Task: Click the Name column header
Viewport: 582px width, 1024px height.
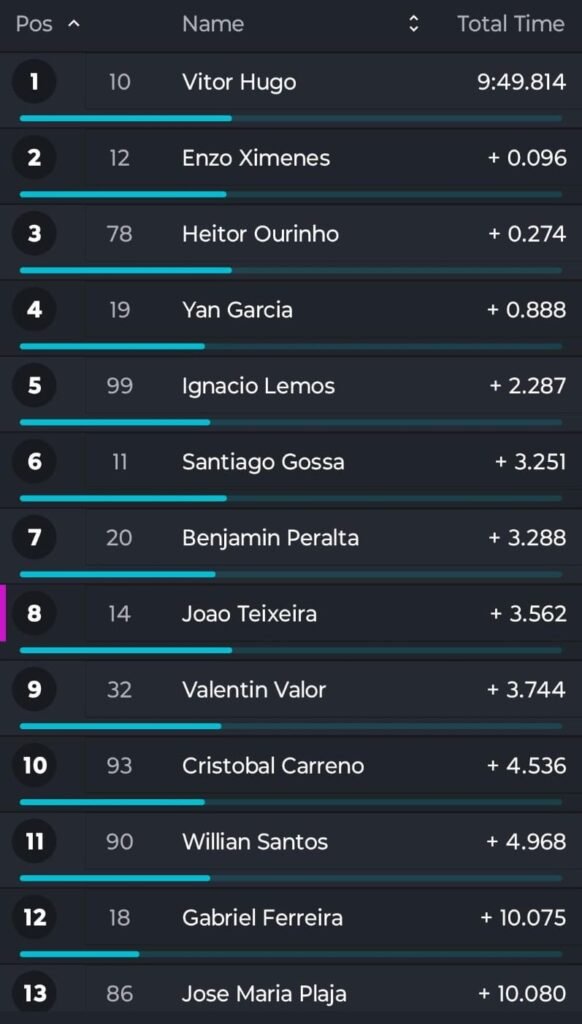Action: [x=213, y=24]
